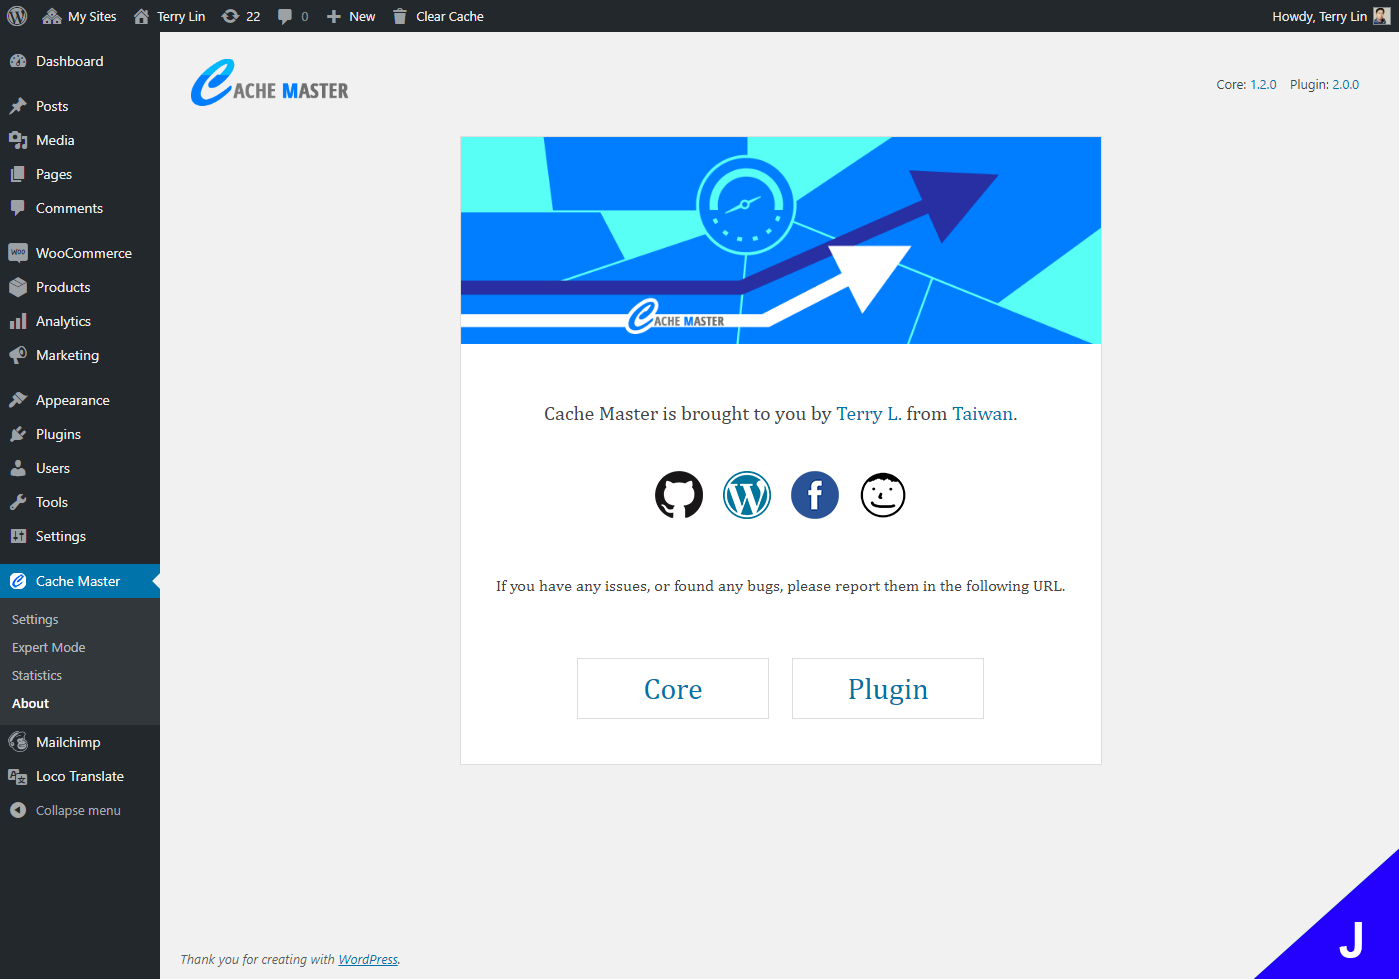Viewport: 1399px width, 979px height.
Task: Click the Pages icon in sidebar
Action: (18, 174)
